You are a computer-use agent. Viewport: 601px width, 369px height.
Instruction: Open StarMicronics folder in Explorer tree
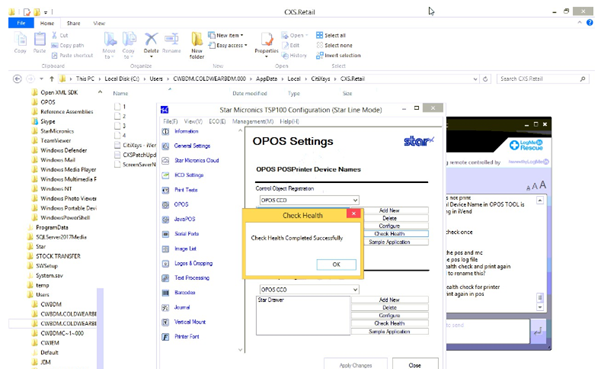tap(57, 131)
